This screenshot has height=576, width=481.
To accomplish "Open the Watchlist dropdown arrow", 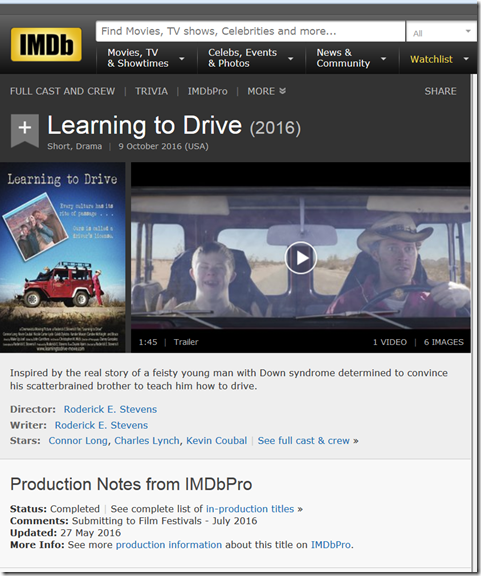I will point(466,59).
